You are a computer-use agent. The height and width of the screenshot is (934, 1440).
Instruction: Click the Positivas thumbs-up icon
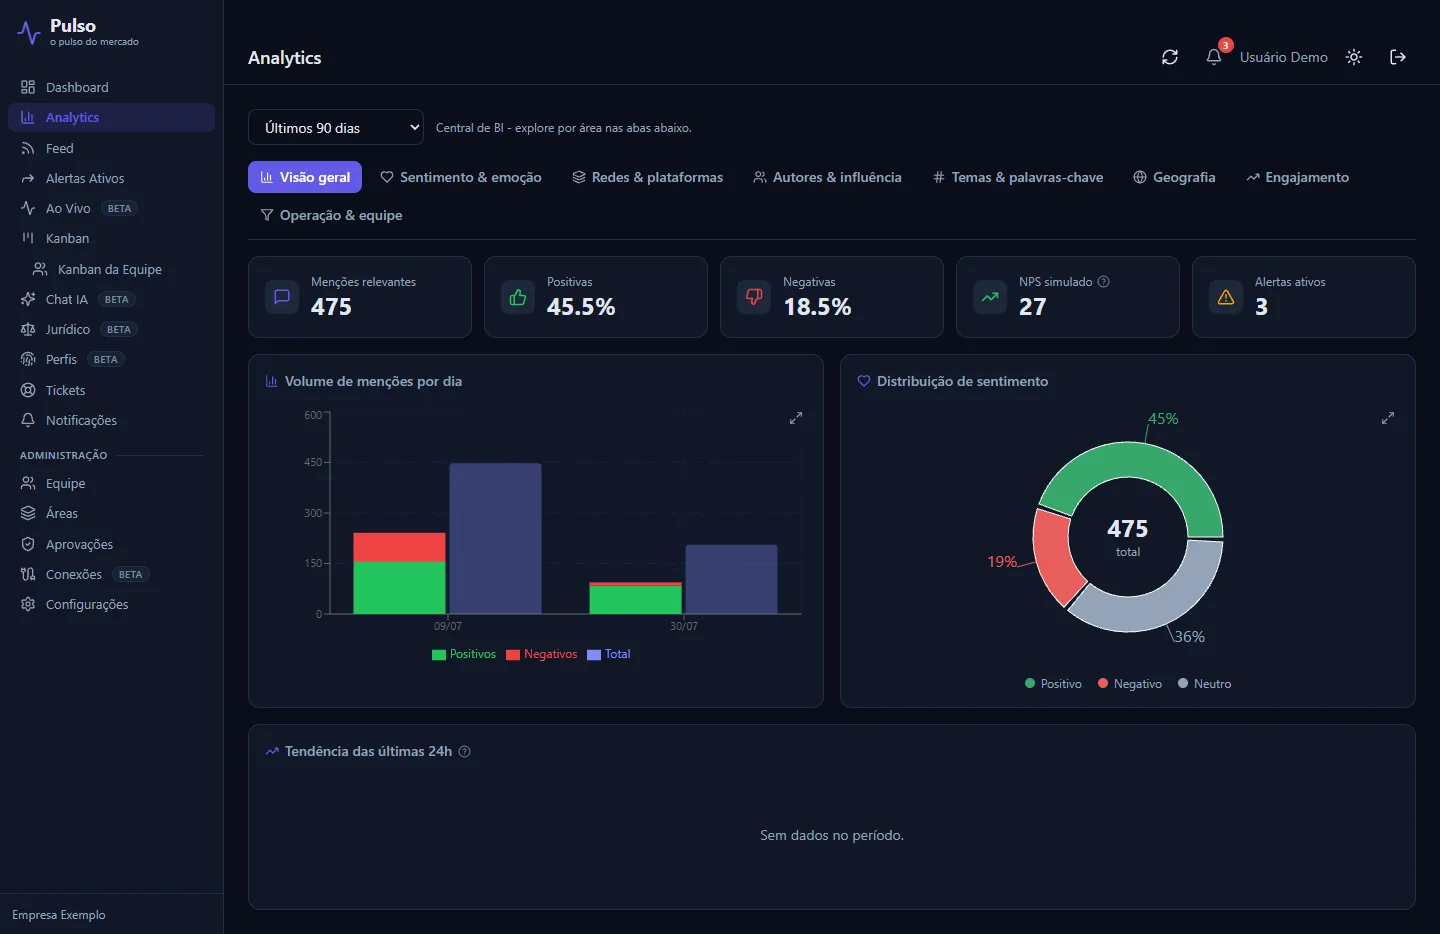tap(518, 297)
